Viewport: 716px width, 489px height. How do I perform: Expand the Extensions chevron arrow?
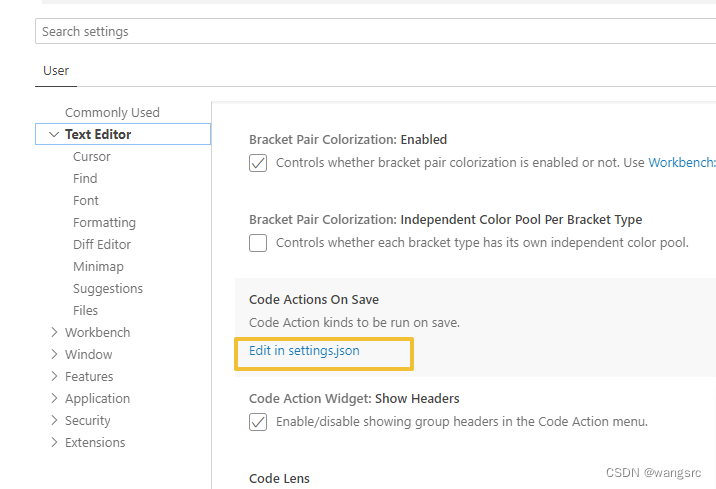(x=54, y=442)
